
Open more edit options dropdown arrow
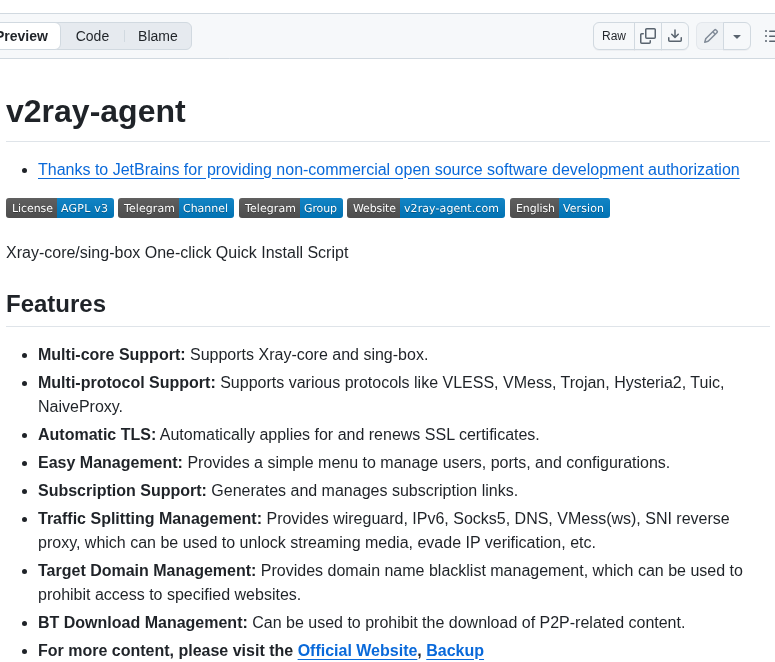[x=736, y=36]
